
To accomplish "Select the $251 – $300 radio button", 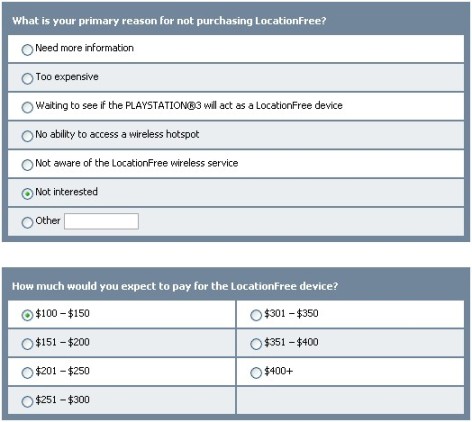I will coord(27,401).
